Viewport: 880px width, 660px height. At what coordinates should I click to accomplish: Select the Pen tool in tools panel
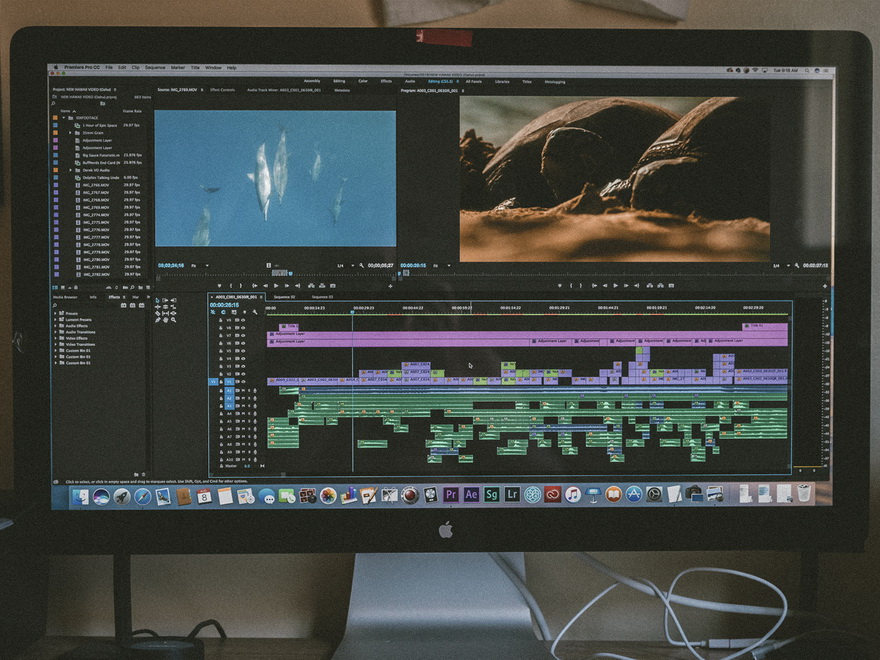(157, 320)
